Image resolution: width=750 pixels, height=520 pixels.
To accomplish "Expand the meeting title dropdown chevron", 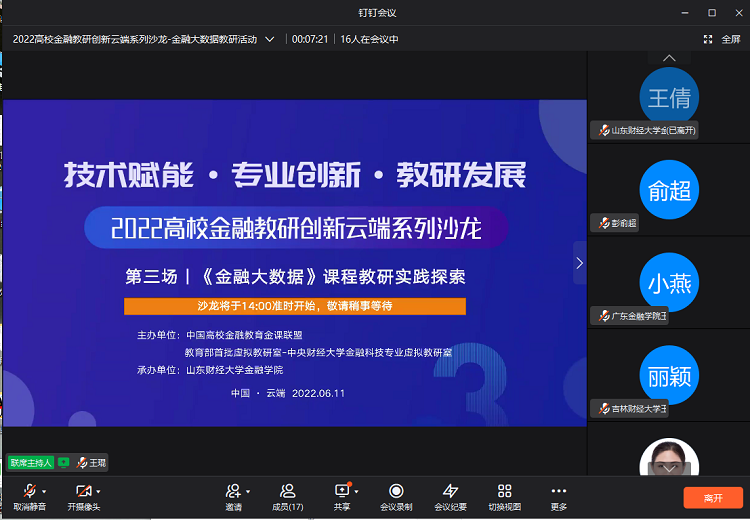I will pos(269,39).
